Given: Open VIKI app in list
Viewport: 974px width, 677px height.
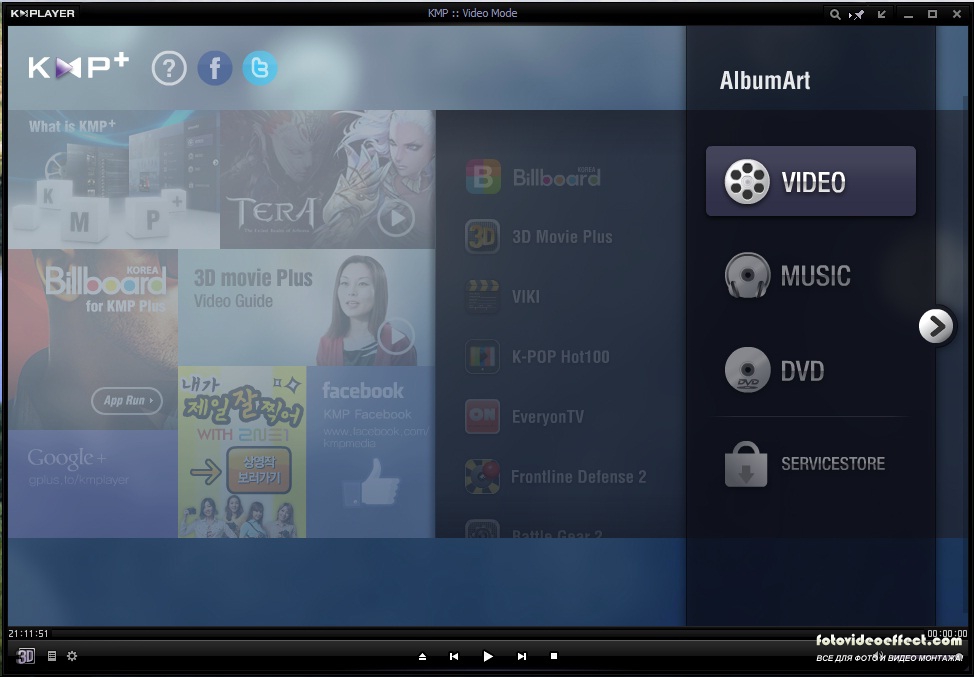Looking at the screenshot, I should click(503, 297).
